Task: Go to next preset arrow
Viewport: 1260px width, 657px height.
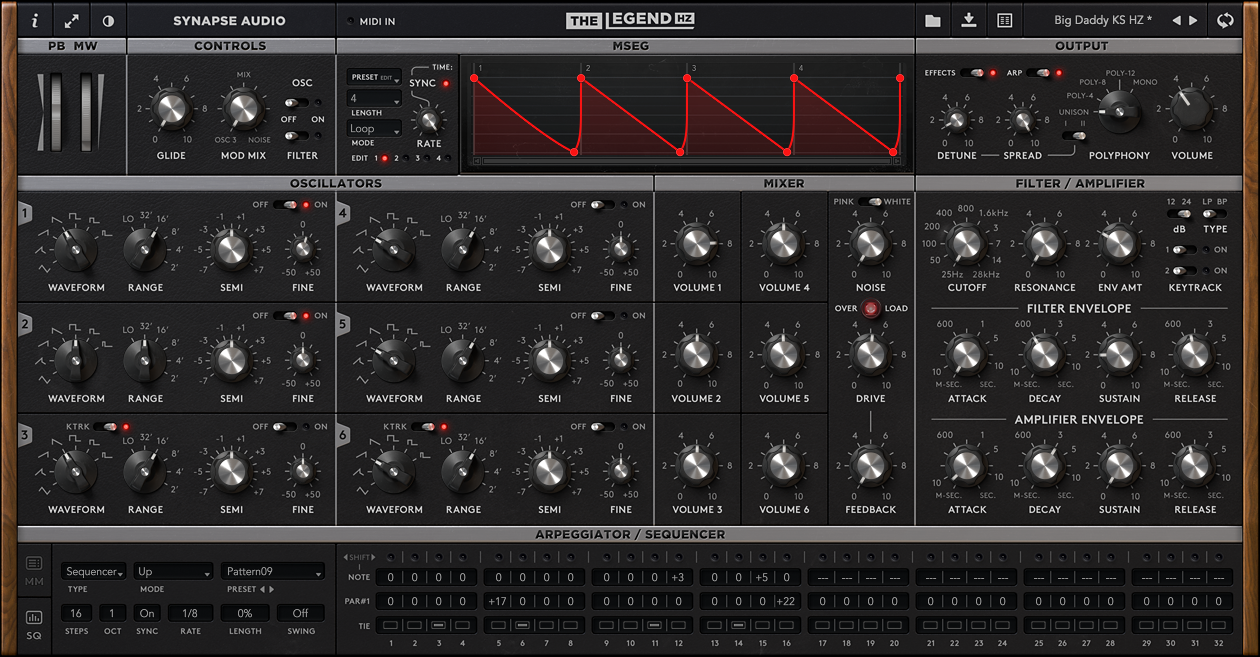Action: (x=1193, y=20)
